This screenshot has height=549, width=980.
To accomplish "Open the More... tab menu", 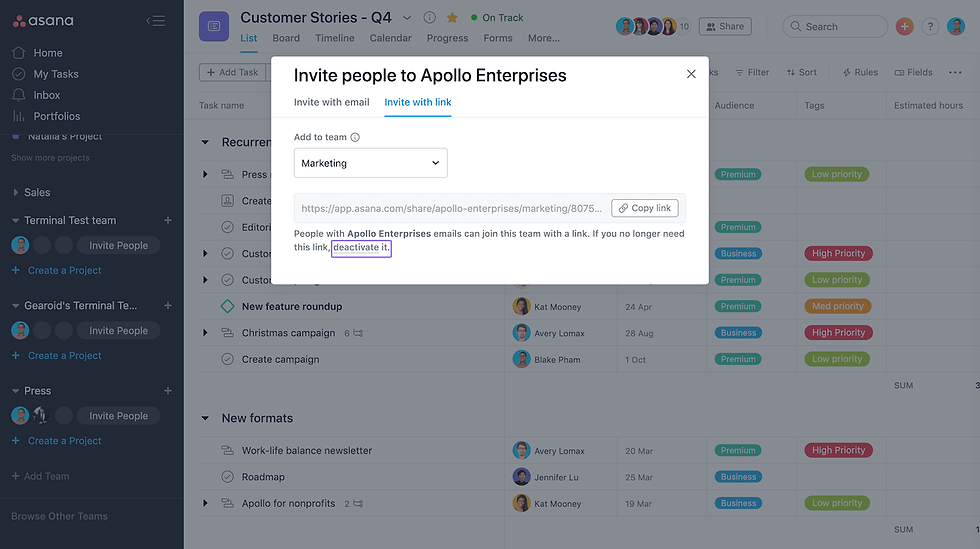I will coord(544,38).
